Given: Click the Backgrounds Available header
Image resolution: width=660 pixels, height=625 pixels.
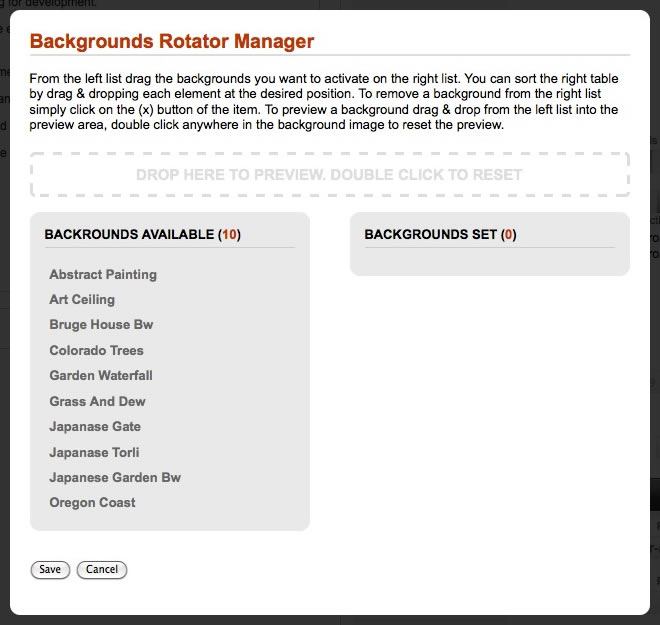Looking at the screenshot, I should pyautogui.click(x=129, y=235).
